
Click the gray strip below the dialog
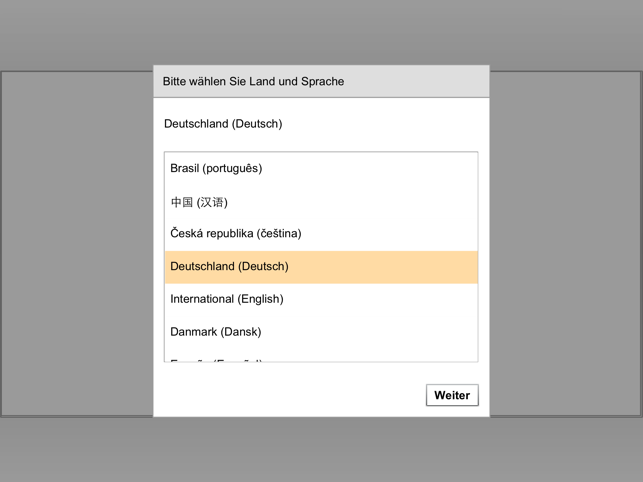tap(320, 448)
